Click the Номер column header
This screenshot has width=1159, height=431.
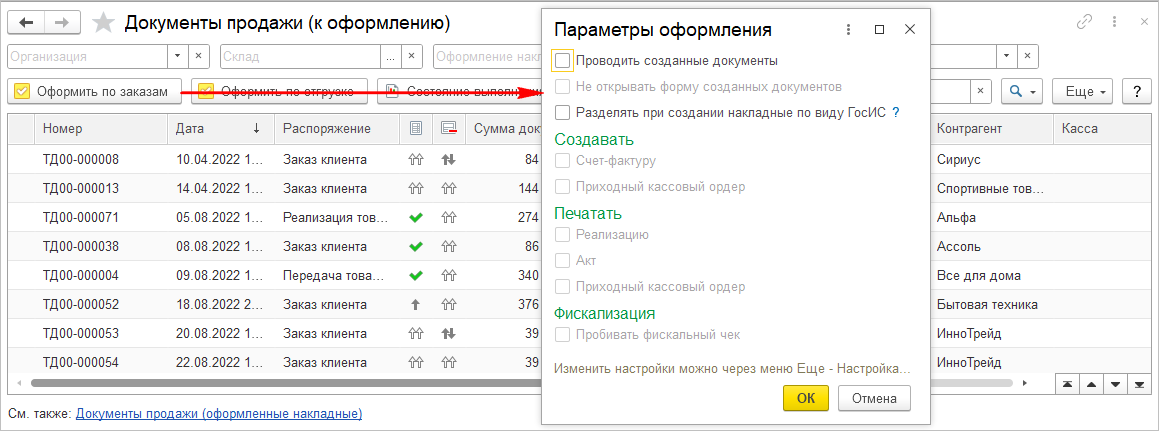100,129
